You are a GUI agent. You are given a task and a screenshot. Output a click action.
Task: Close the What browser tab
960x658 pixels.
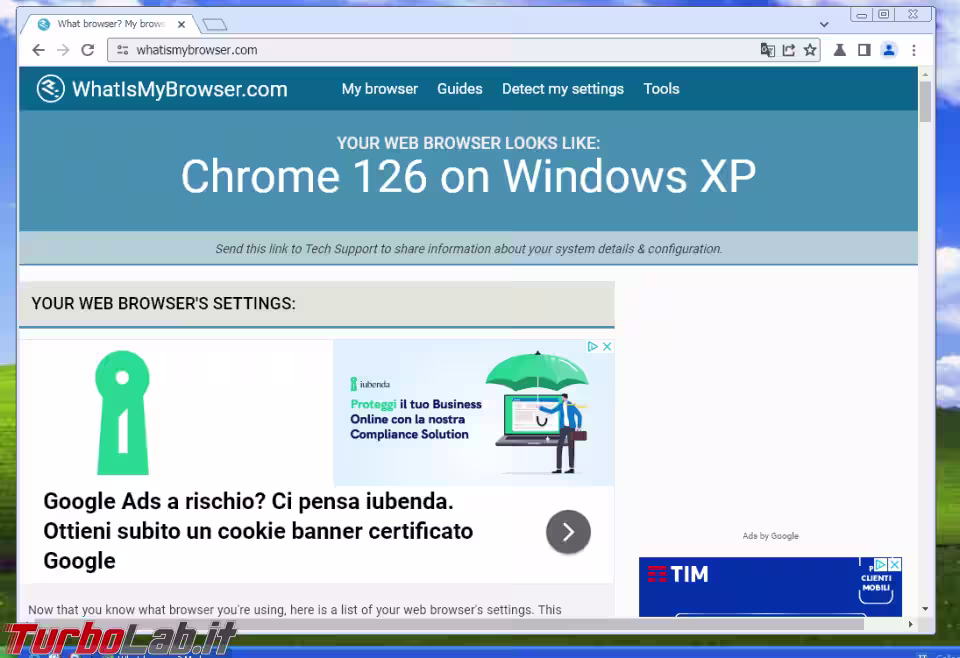181,24
